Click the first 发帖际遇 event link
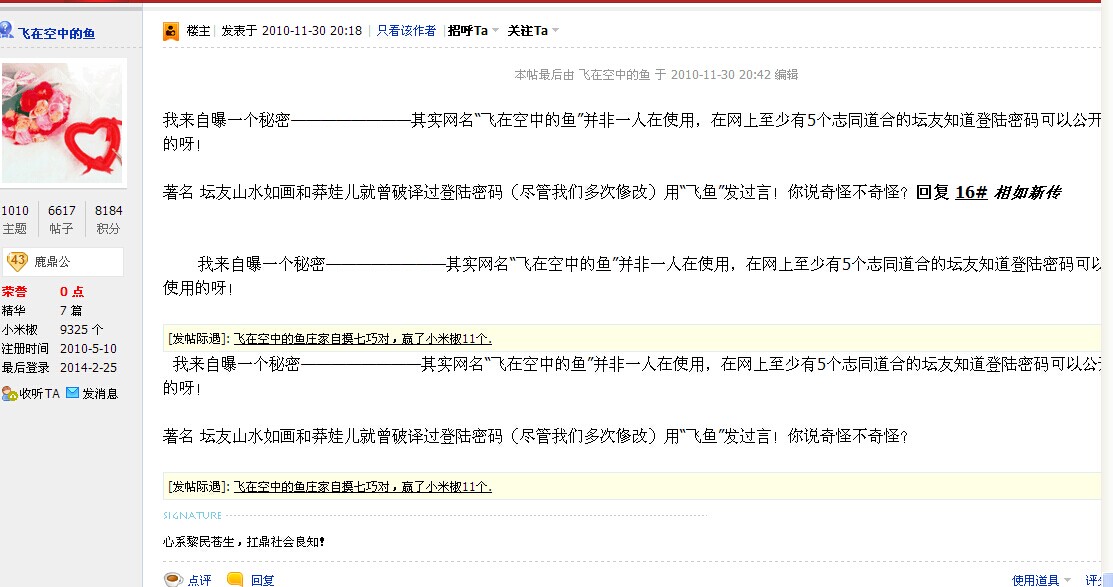The width and height of the screenshot is (1113, 587). [x=362, y=338]
